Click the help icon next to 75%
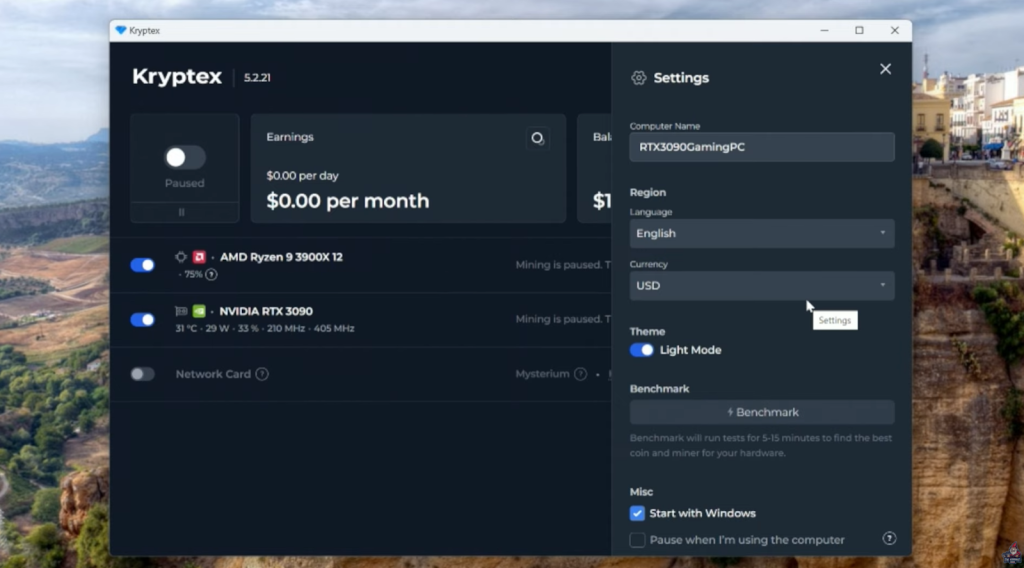Image resolution: width=1024 pixels, height=568 pixels. click(x=211, y=274)
